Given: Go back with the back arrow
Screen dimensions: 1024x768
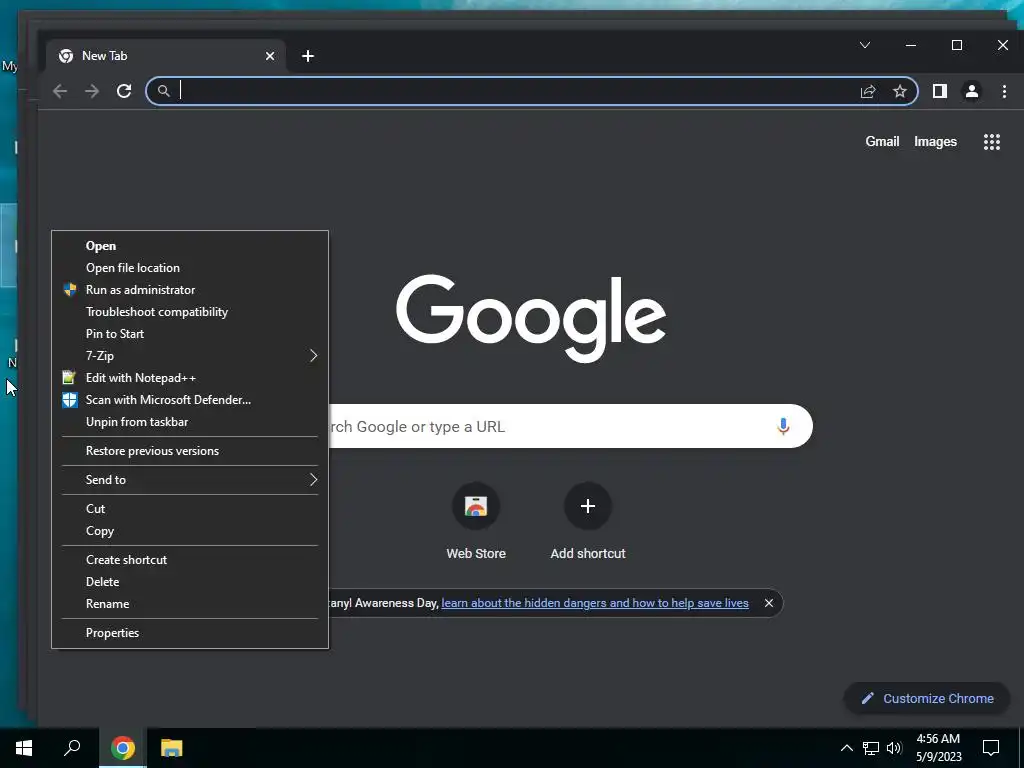Looking at the screenshot, I should click(60, 91).
